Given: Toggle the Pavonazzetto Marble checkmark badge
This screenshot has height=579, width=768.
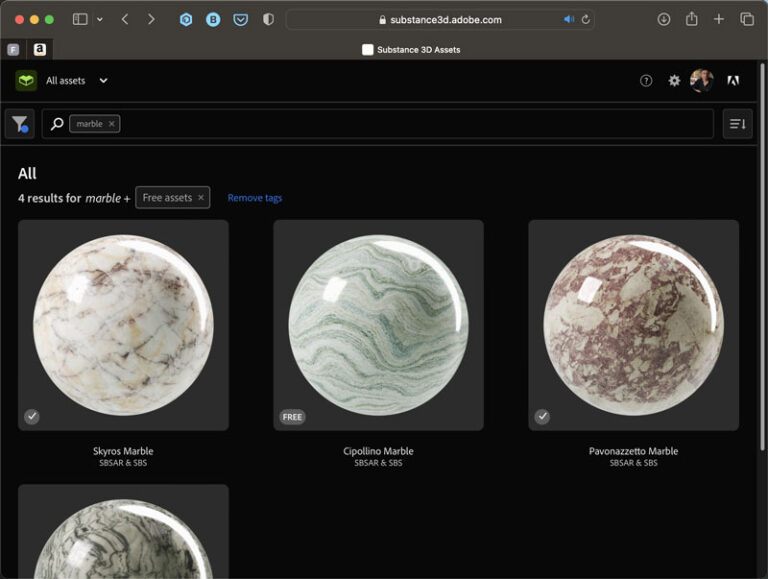Looking at the screenshot, I should [542, 416].
